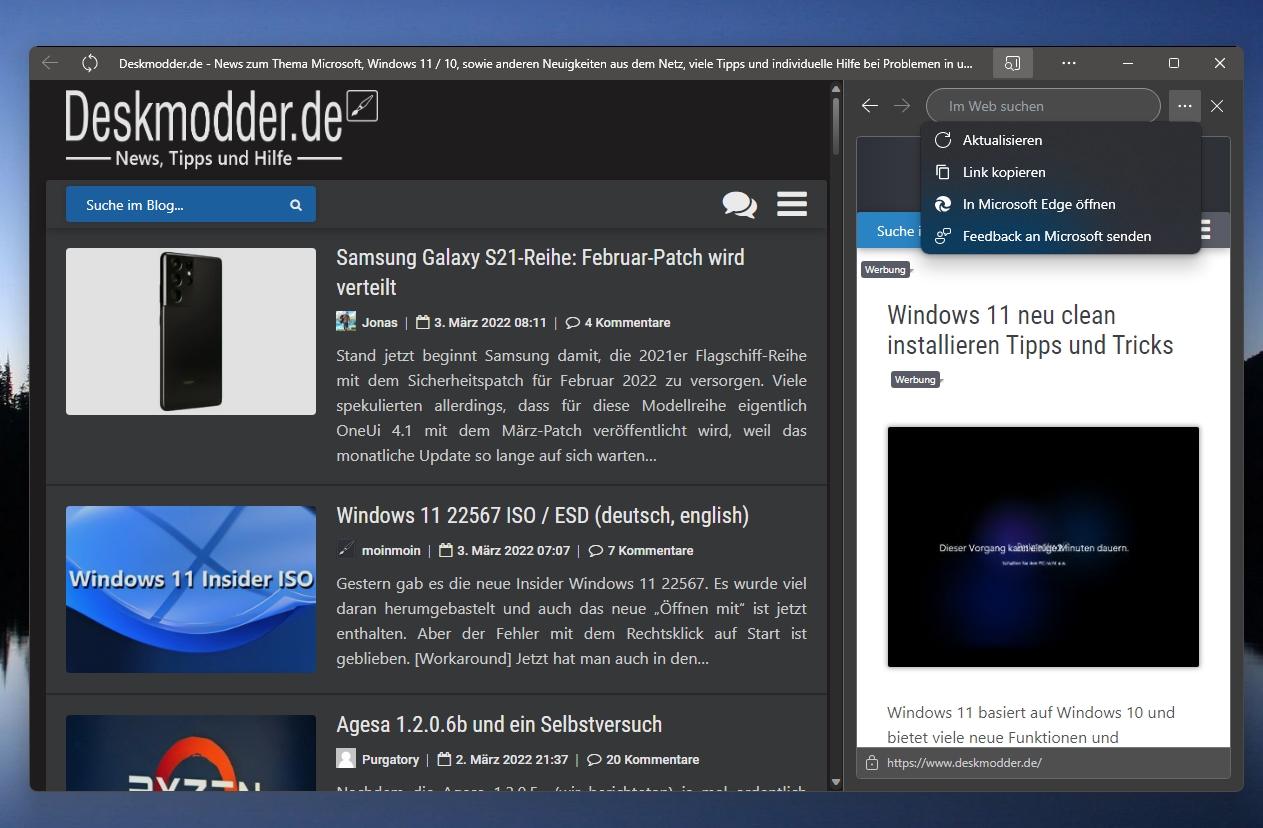This screenshot has height=828, width=1263.
Task: Click the back arrow in the app title bar
Action: point(50,63)
